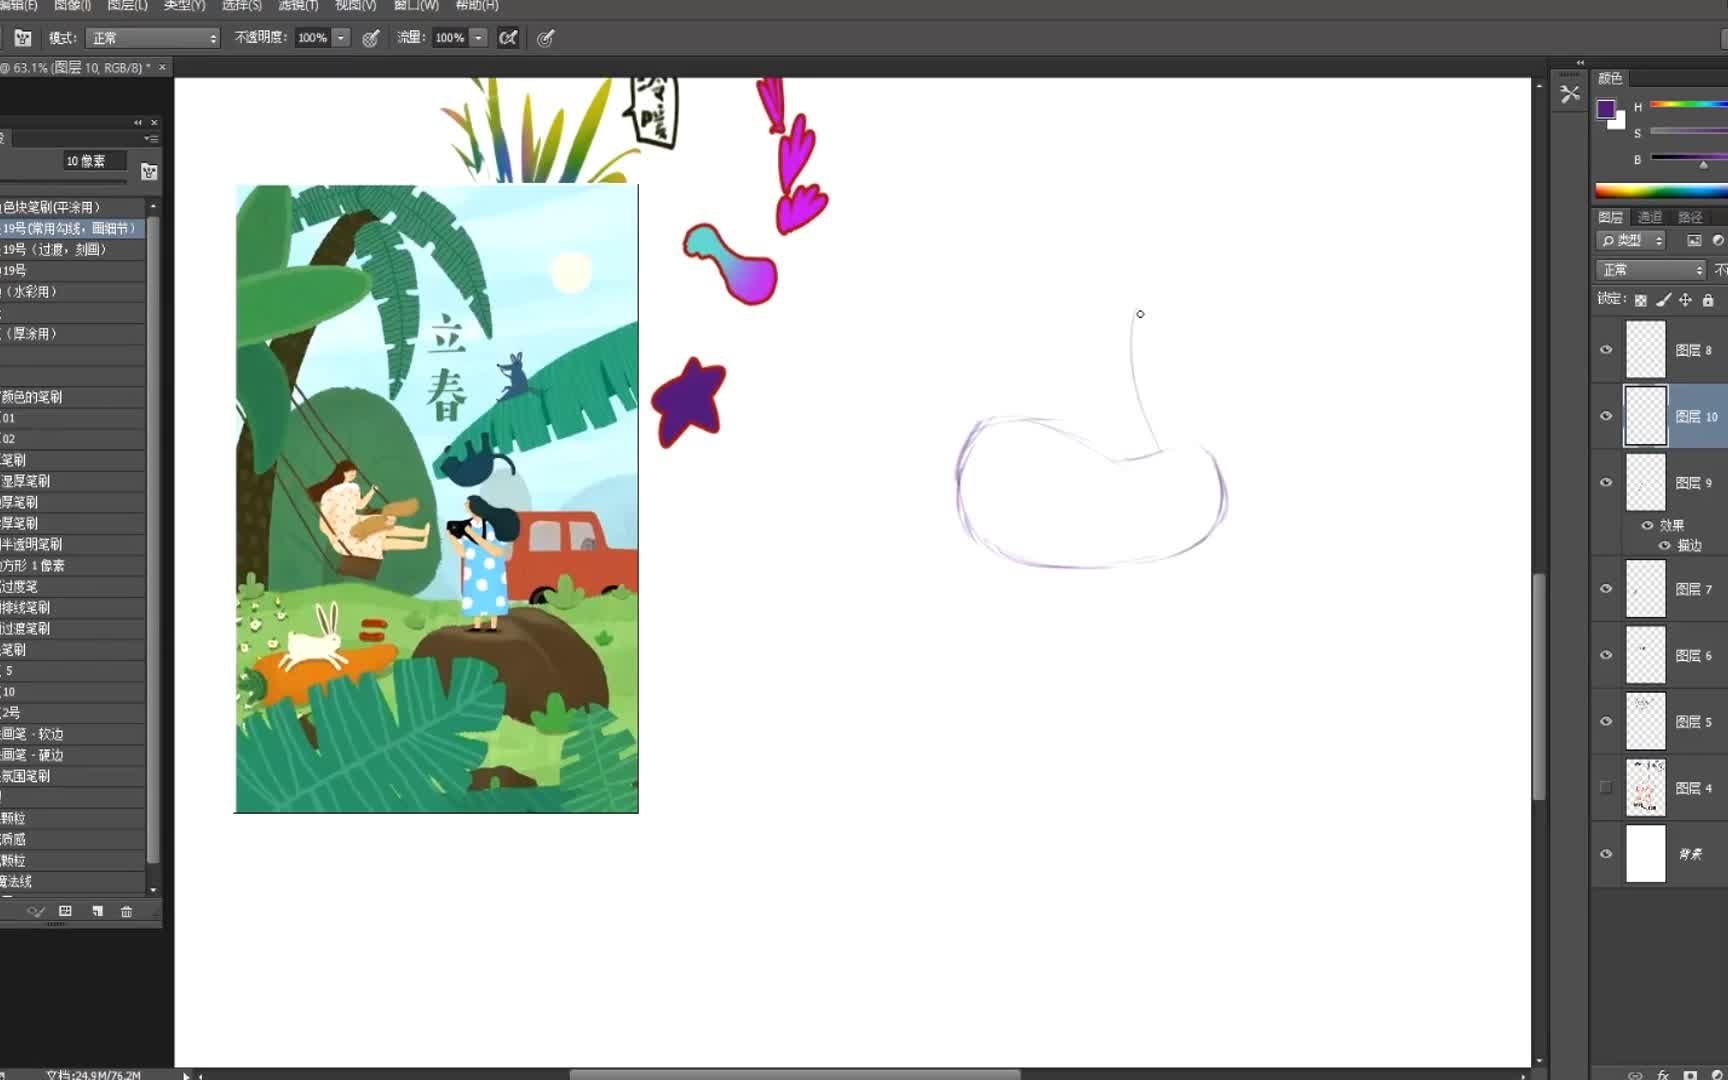Click the background white color swatch
The image size is (1728, 1080).
(x=1618, y=122)
